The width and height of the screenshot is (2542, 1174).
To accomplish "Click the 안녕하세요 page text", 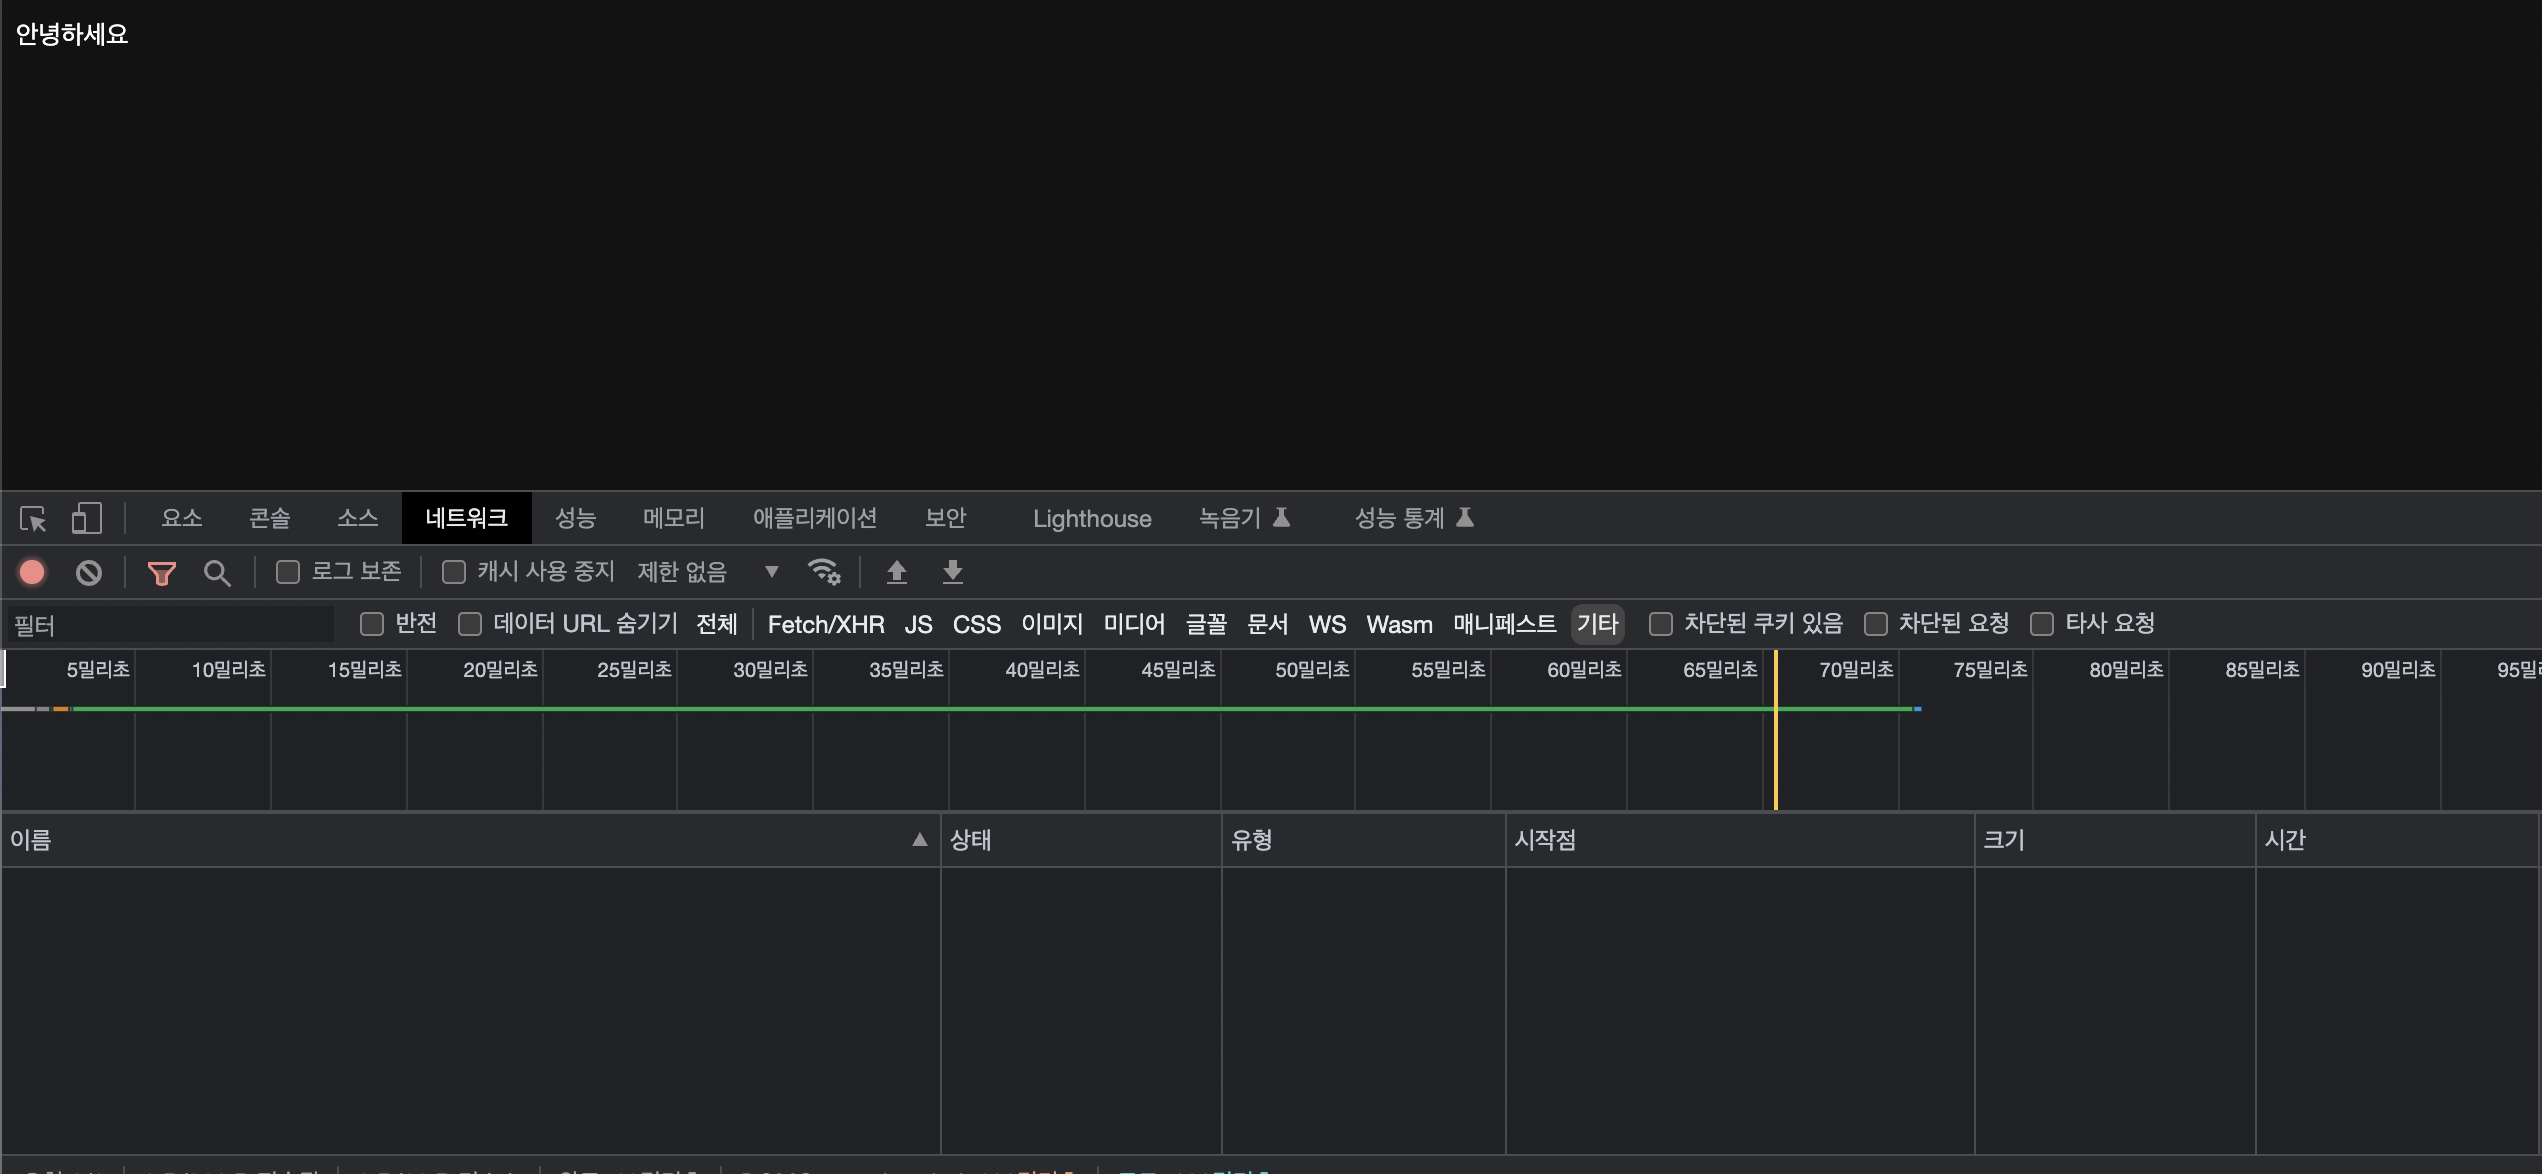I will [72, 34].
